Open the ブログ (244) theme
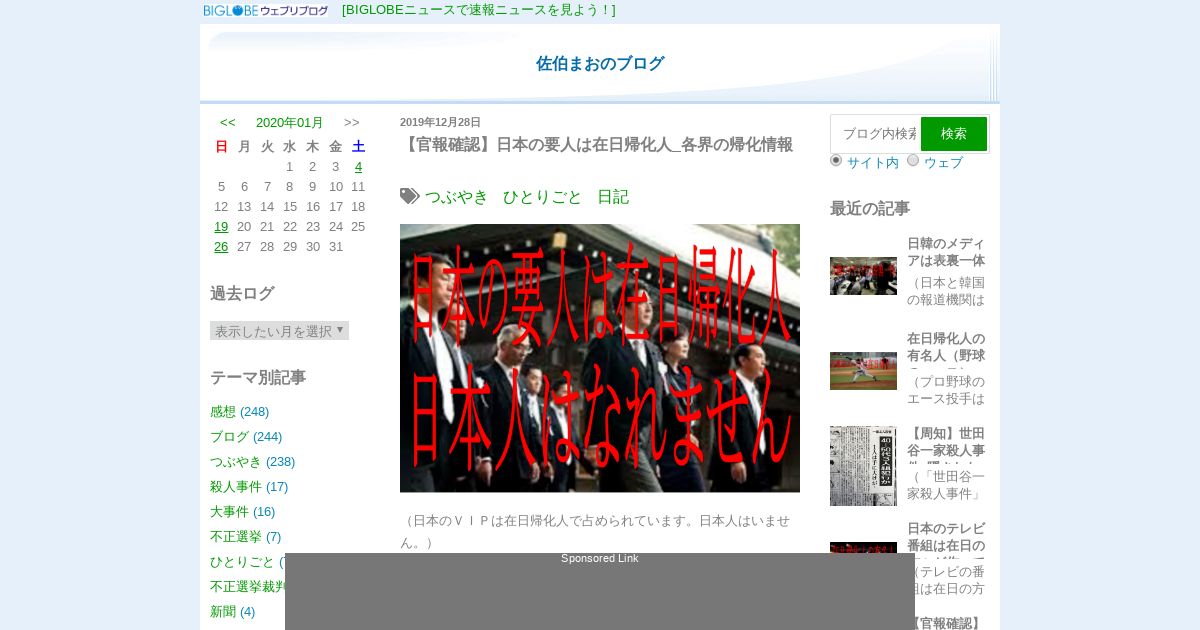Screen dimensions: 1200x630 [246, 437]
